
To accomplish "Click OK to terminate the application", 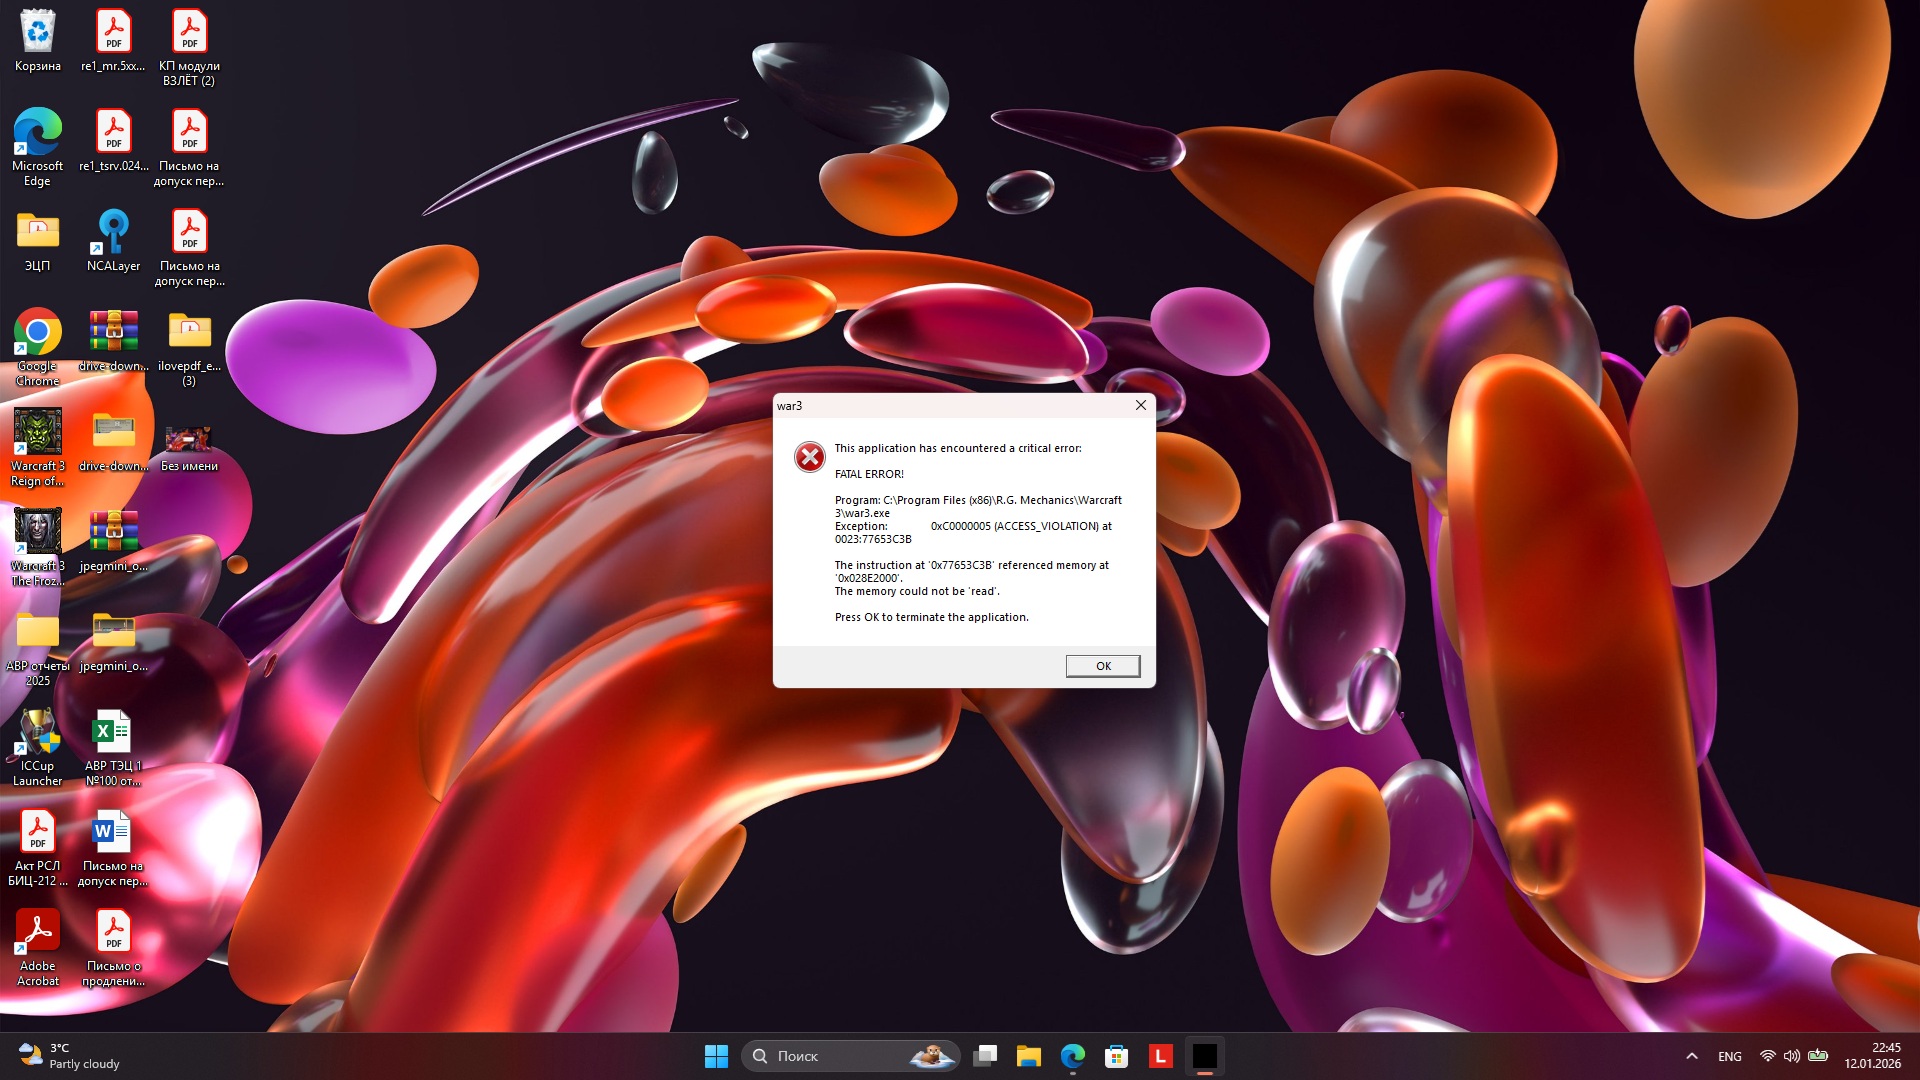I will [1102, 666].
